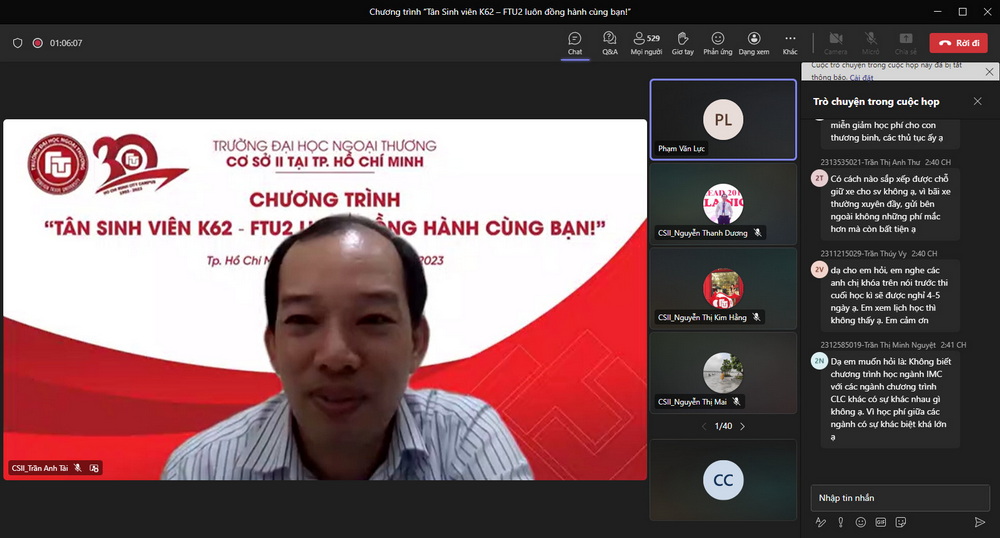Select the CC participant tile
Viewport: 1000px width, 538px height.
(x=723, y=479)
